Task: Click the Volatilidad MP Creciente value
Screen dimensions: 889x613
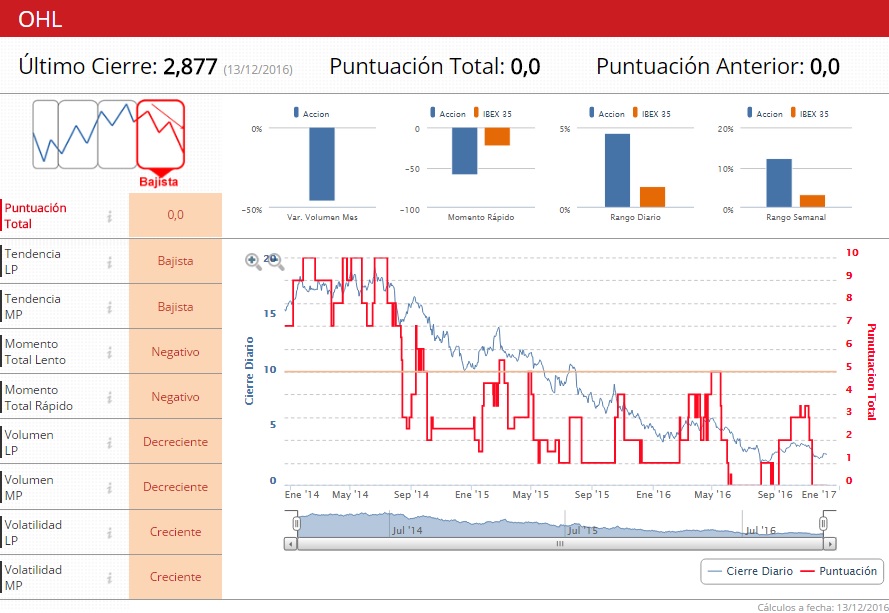Action: [x=175, y=577]
